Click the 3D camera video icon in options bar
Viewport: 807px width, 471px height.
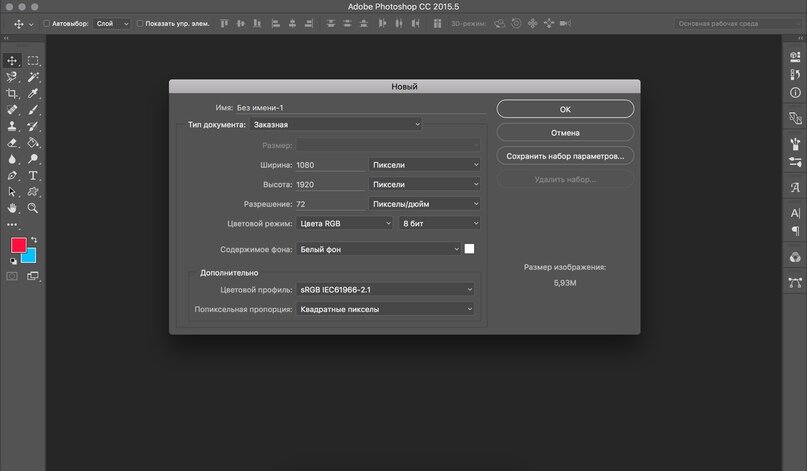(x=565, y=24)
